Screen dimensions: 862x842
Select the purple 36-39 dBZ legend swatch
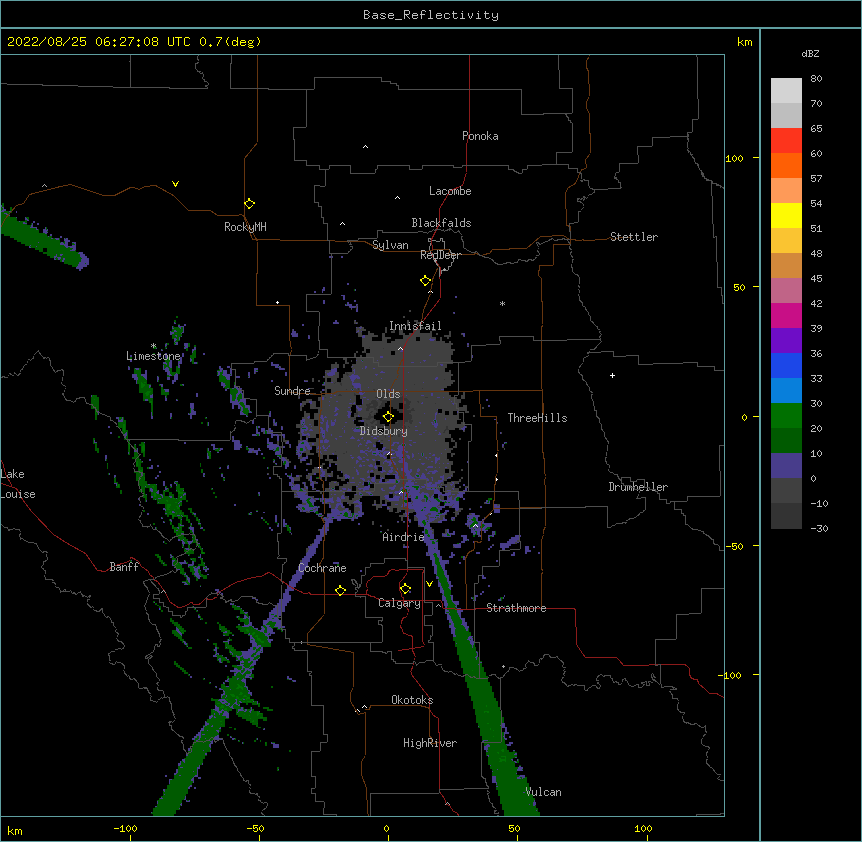[x=786, y=341]
